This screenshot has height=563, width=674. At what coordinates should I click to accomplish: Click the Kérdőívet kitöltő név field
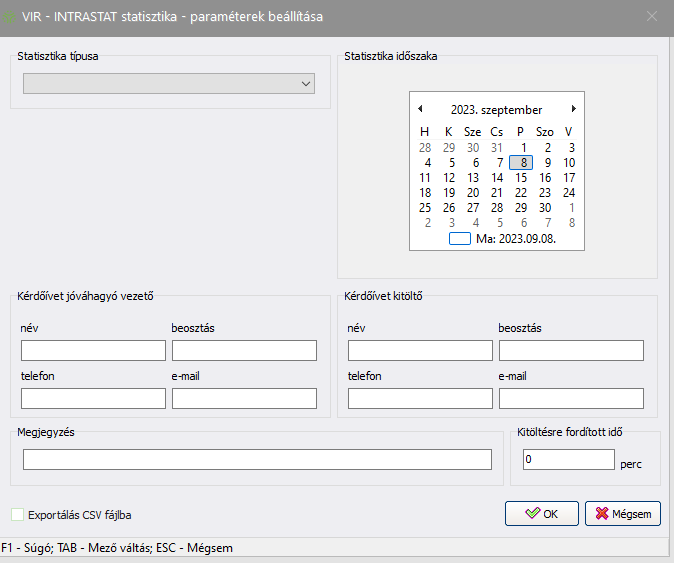(420, 350)
